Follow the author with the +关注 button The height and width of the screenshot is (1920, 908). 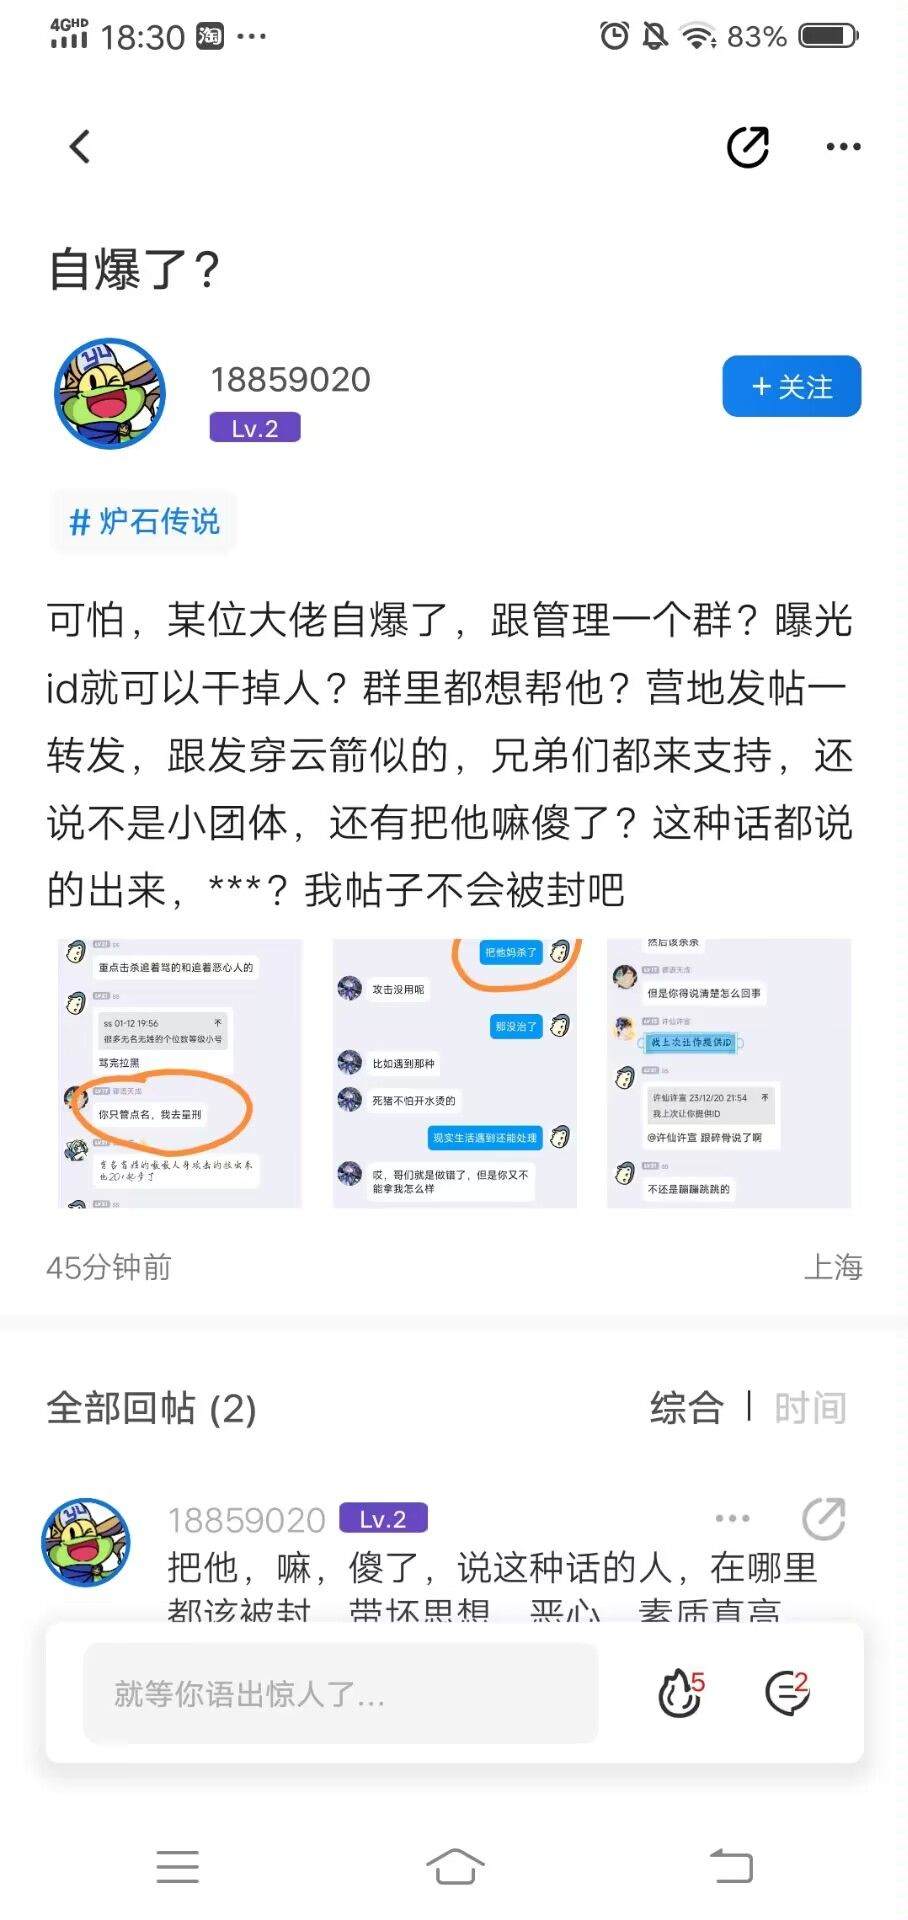click(x=792, y=386)
